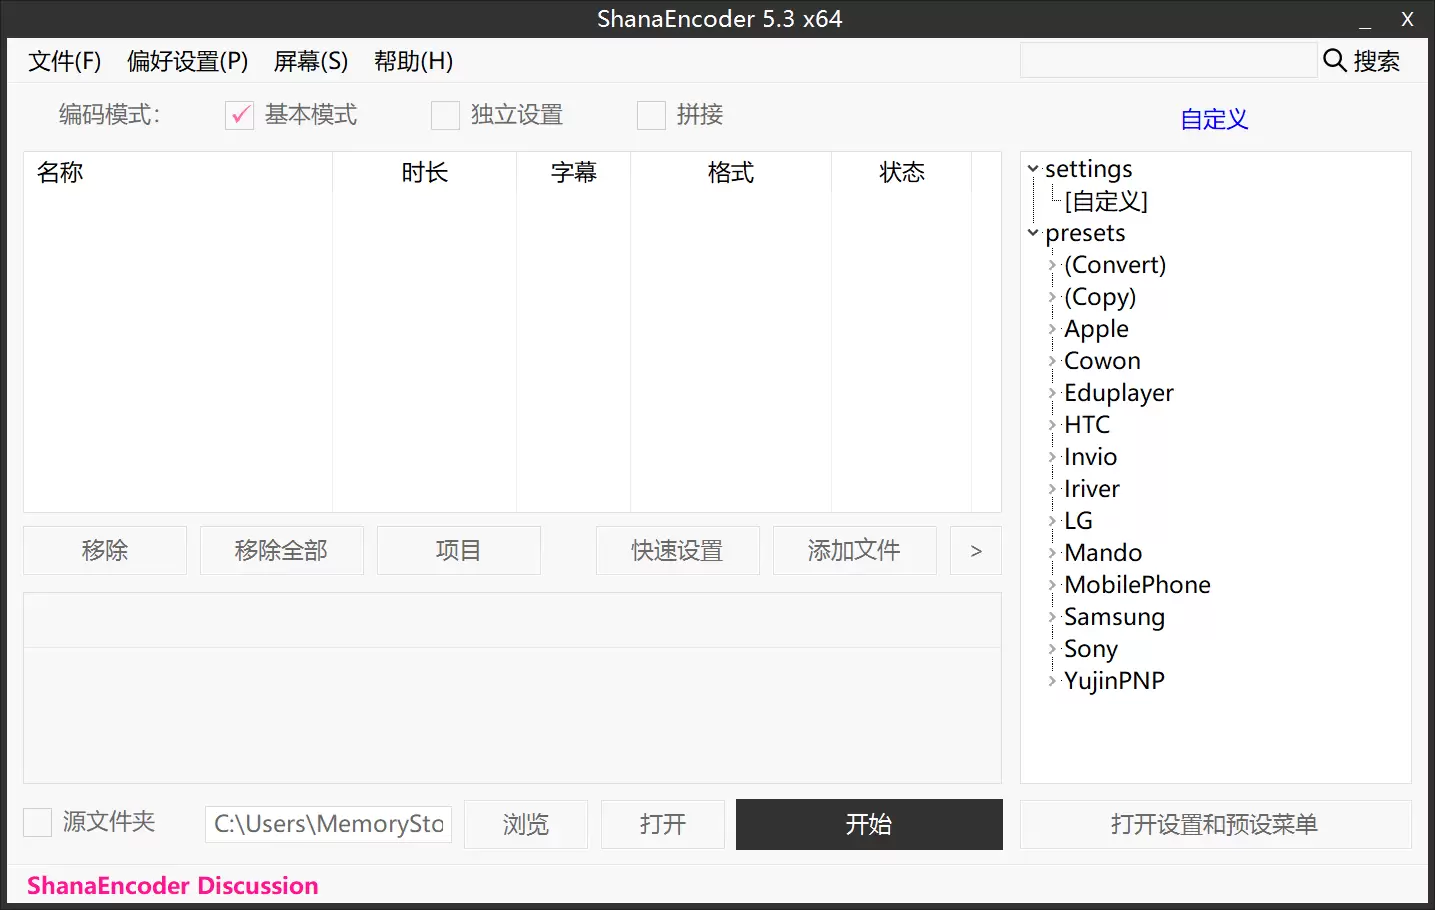This screenshot has width=1435, height=910.
Task: Toggle the 拼接 checkbox
Action: click(651, 116)
